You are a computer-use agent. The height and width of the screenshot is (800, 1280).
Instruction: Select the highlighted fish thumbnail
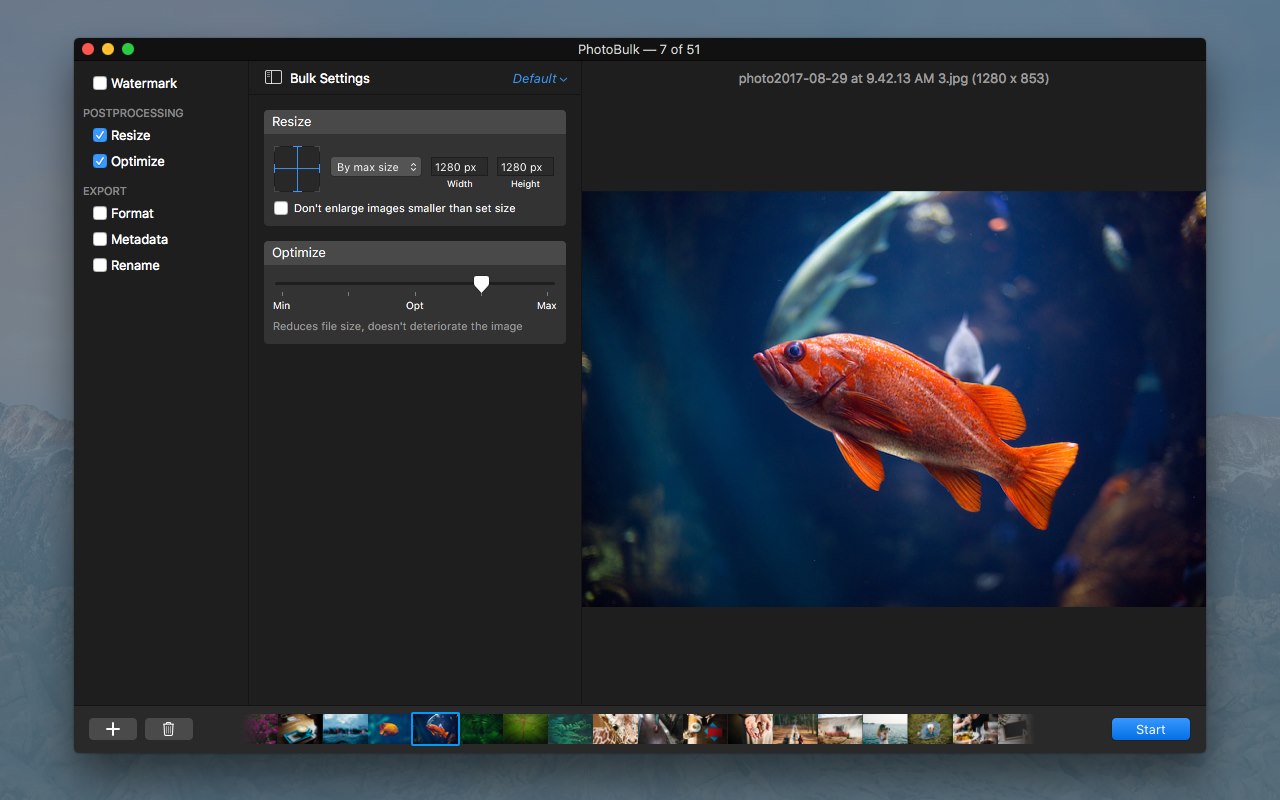click(x=435, y=728)
